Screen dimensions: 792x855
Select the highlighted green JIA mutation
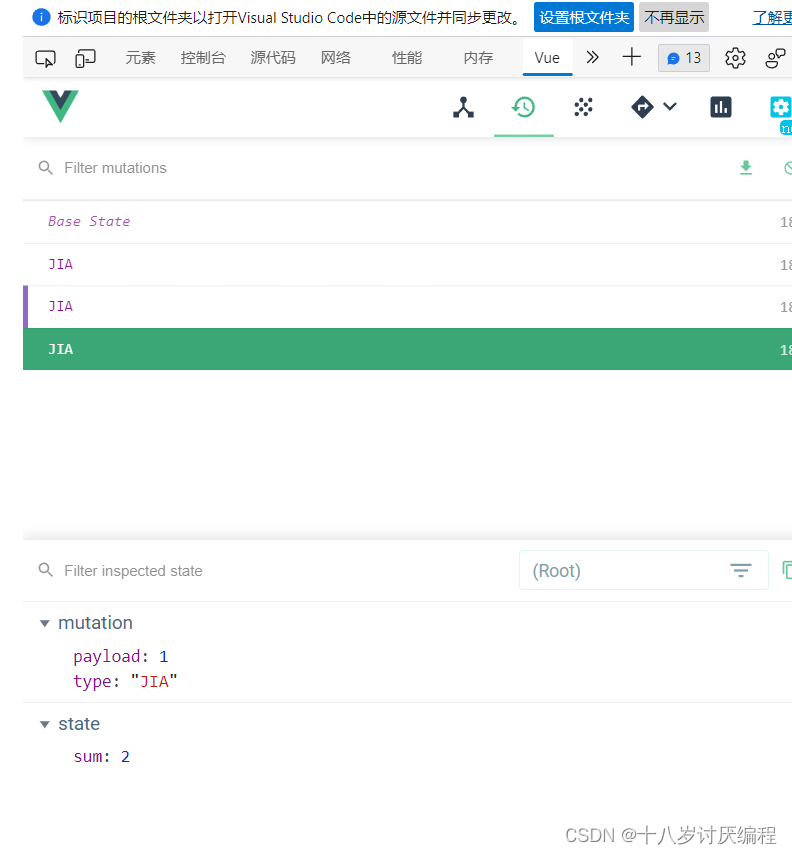pyautogui.click(x=407, y=349)
